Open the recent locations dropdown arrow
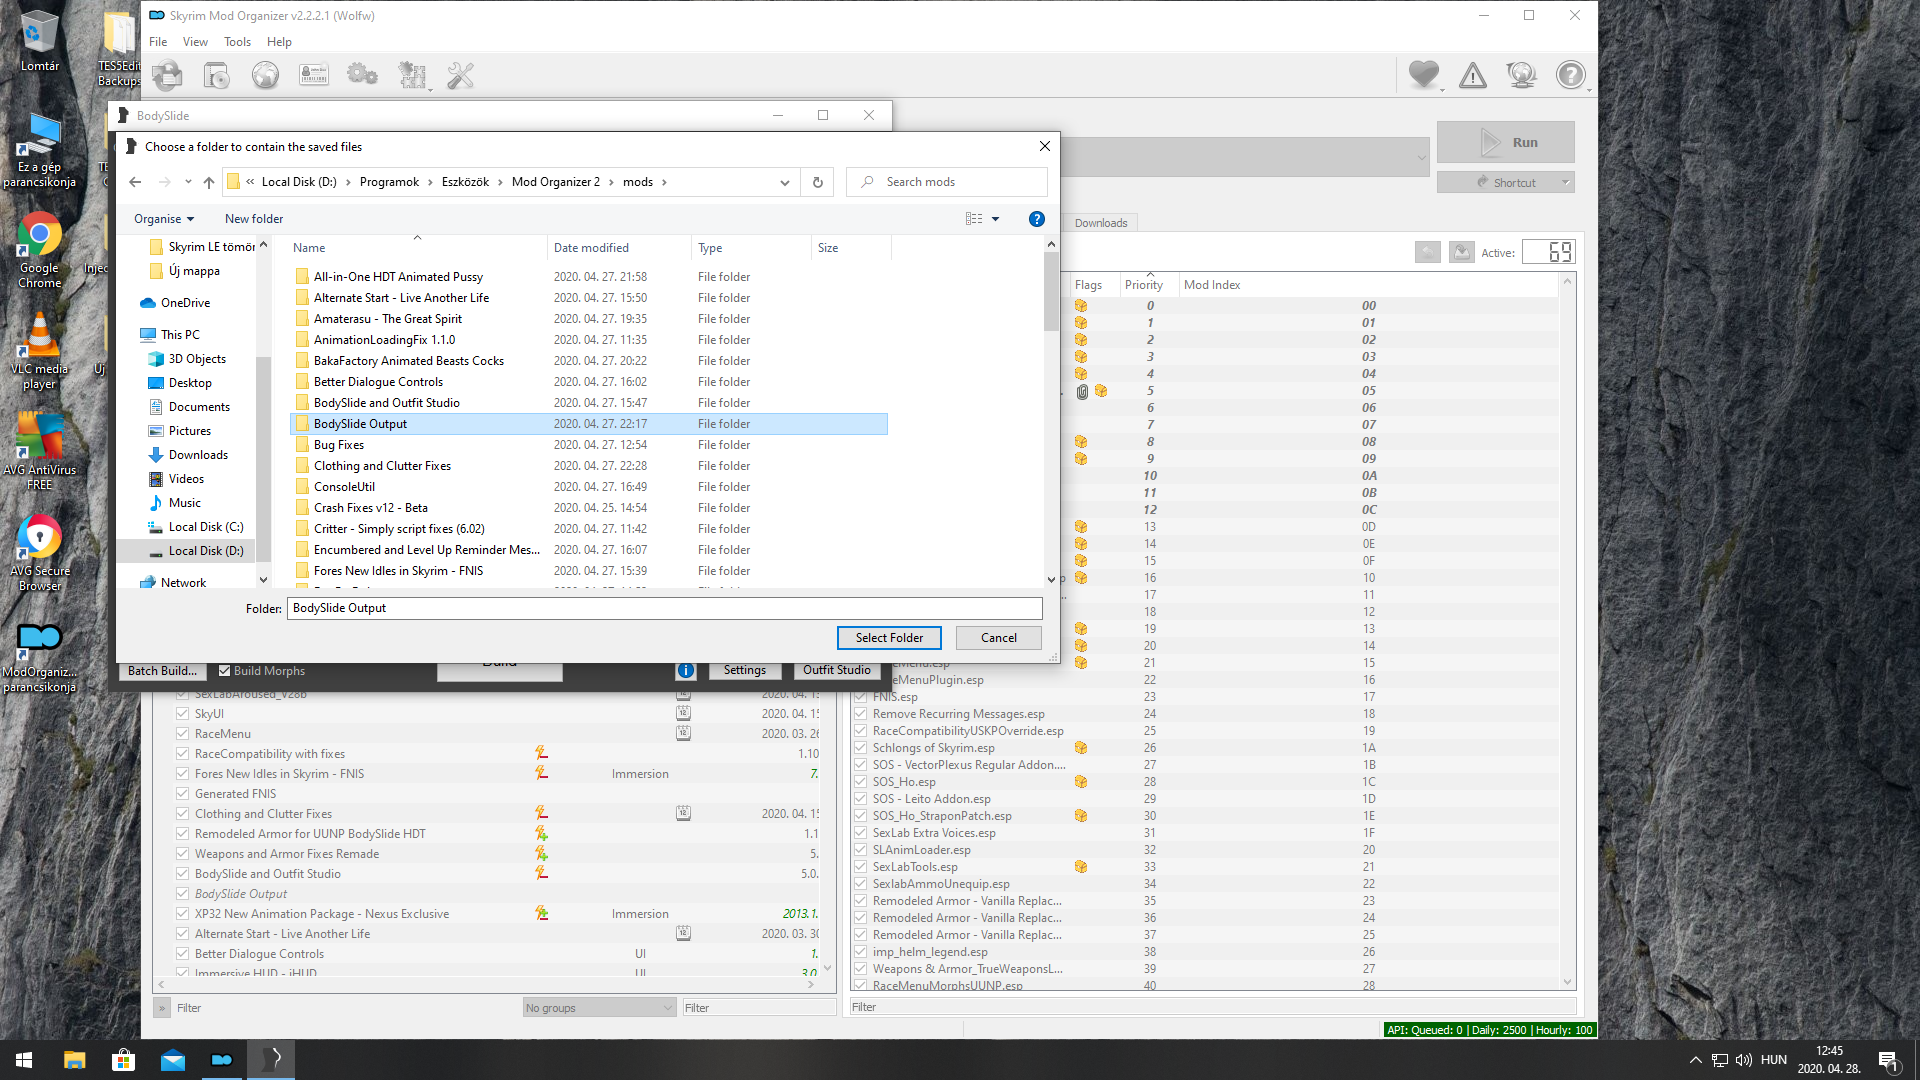Viewport: 1920px width, 1080px height. tap(187, 182)
